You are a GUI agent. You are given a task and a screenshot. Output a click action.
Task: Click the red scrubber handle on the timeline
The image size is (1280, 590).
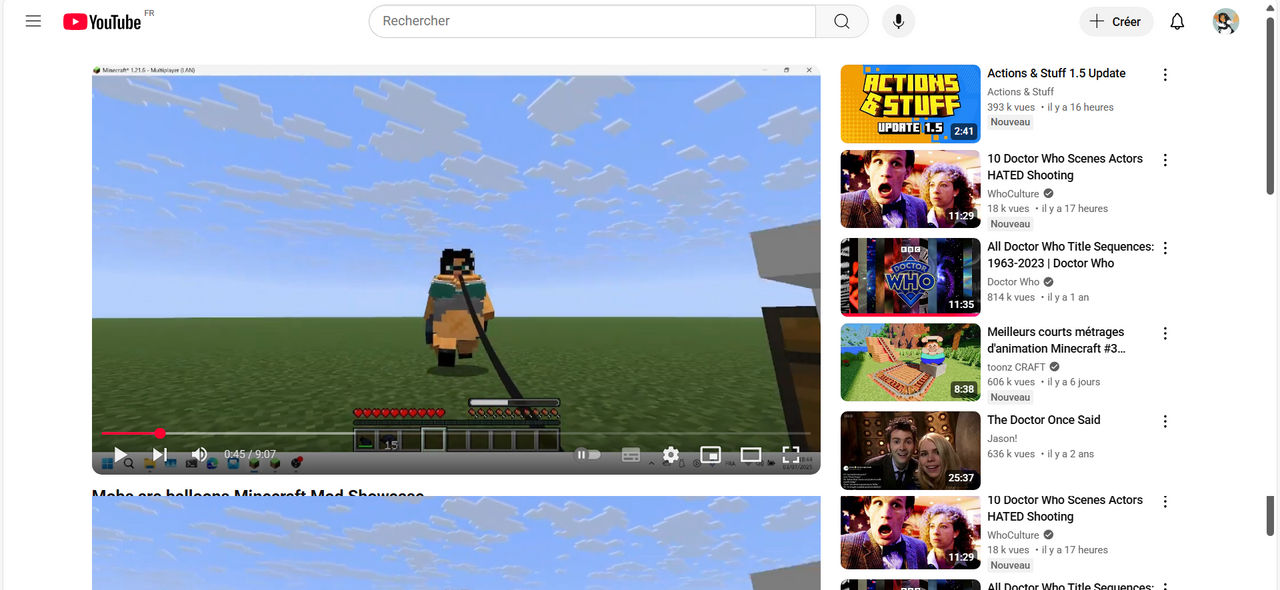[x=160, y=433]
